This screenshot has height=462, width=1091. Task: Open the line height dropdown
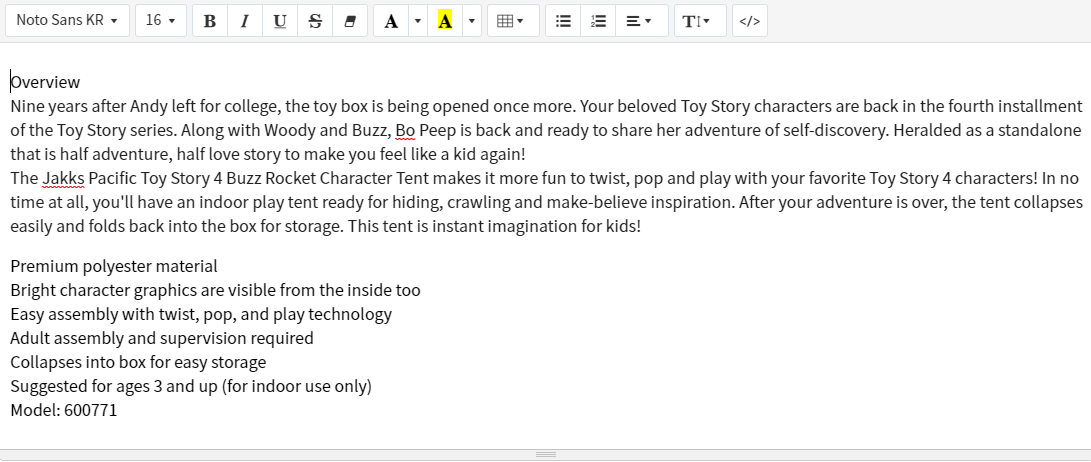click(700, 20)
